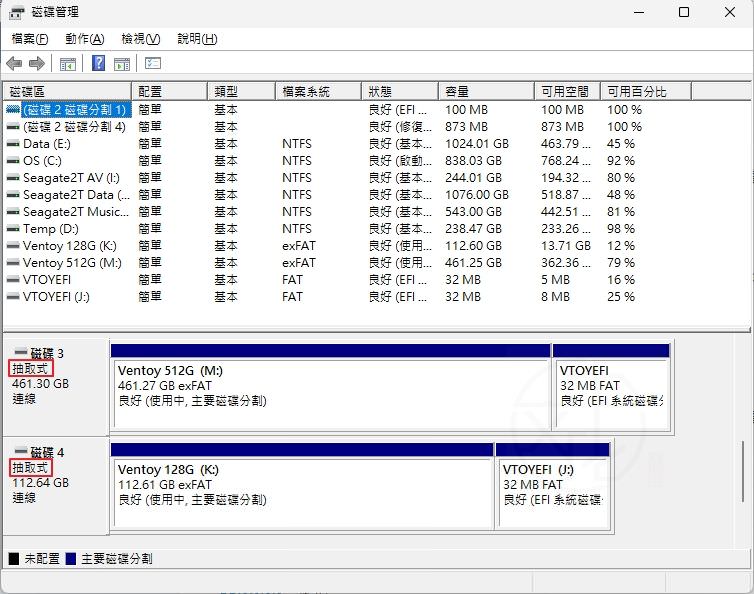Sort list by 容量 column header

click(484, 91)
